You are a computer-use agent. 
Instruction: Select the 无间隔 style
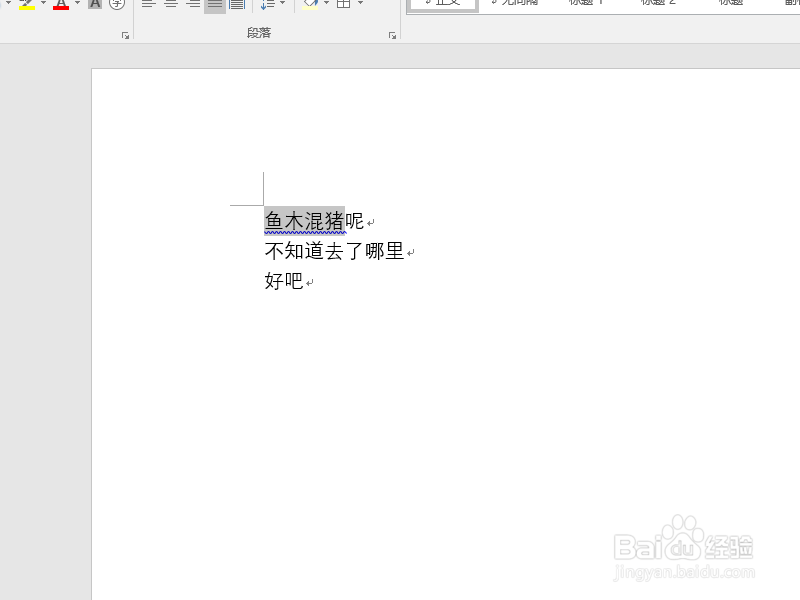[517, 3]
